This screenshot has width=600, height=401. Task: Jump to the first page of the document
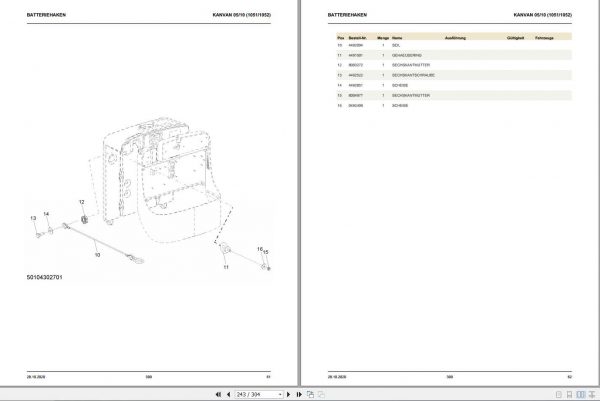pos(218,394)
